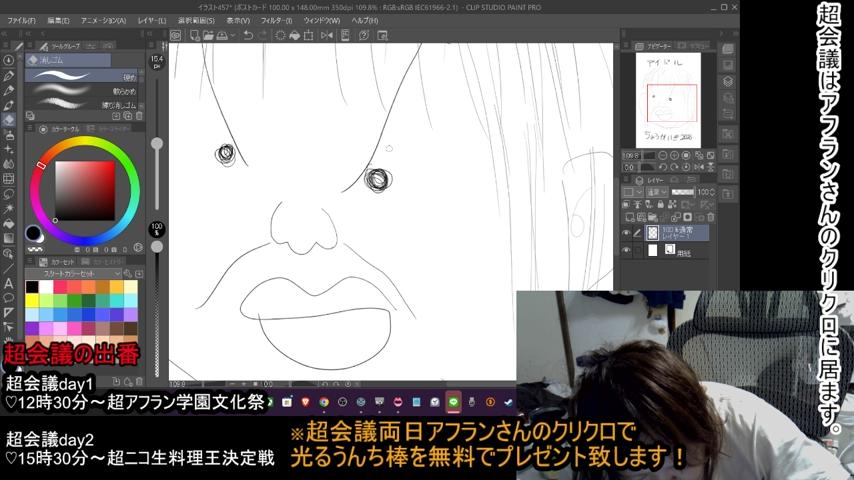Open the File menu
The height and width of the screenshot is (480, 854).
click(x=21, y=20)
